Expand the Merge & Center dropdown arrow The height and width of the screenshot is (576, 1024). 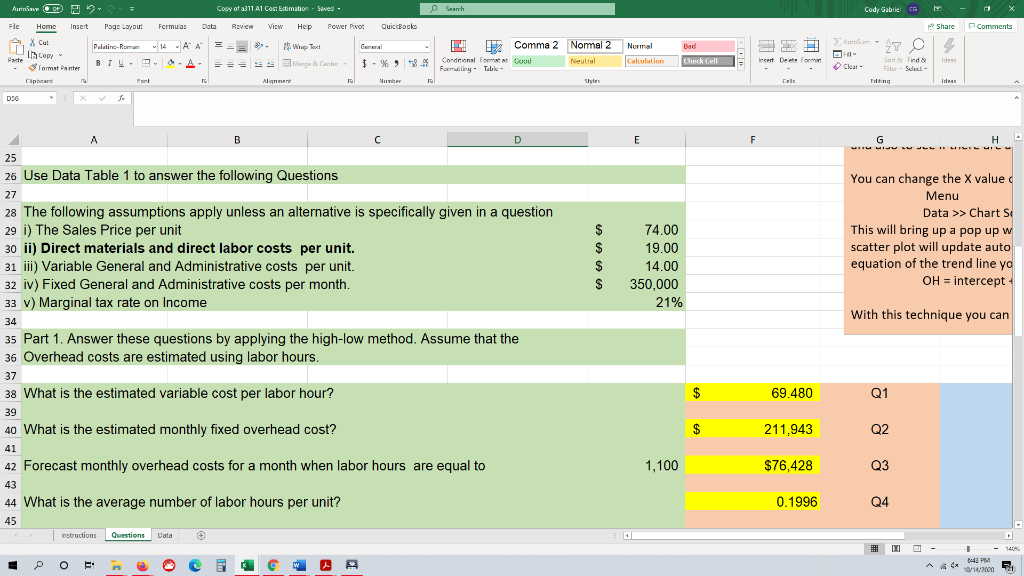coord(345,63)
